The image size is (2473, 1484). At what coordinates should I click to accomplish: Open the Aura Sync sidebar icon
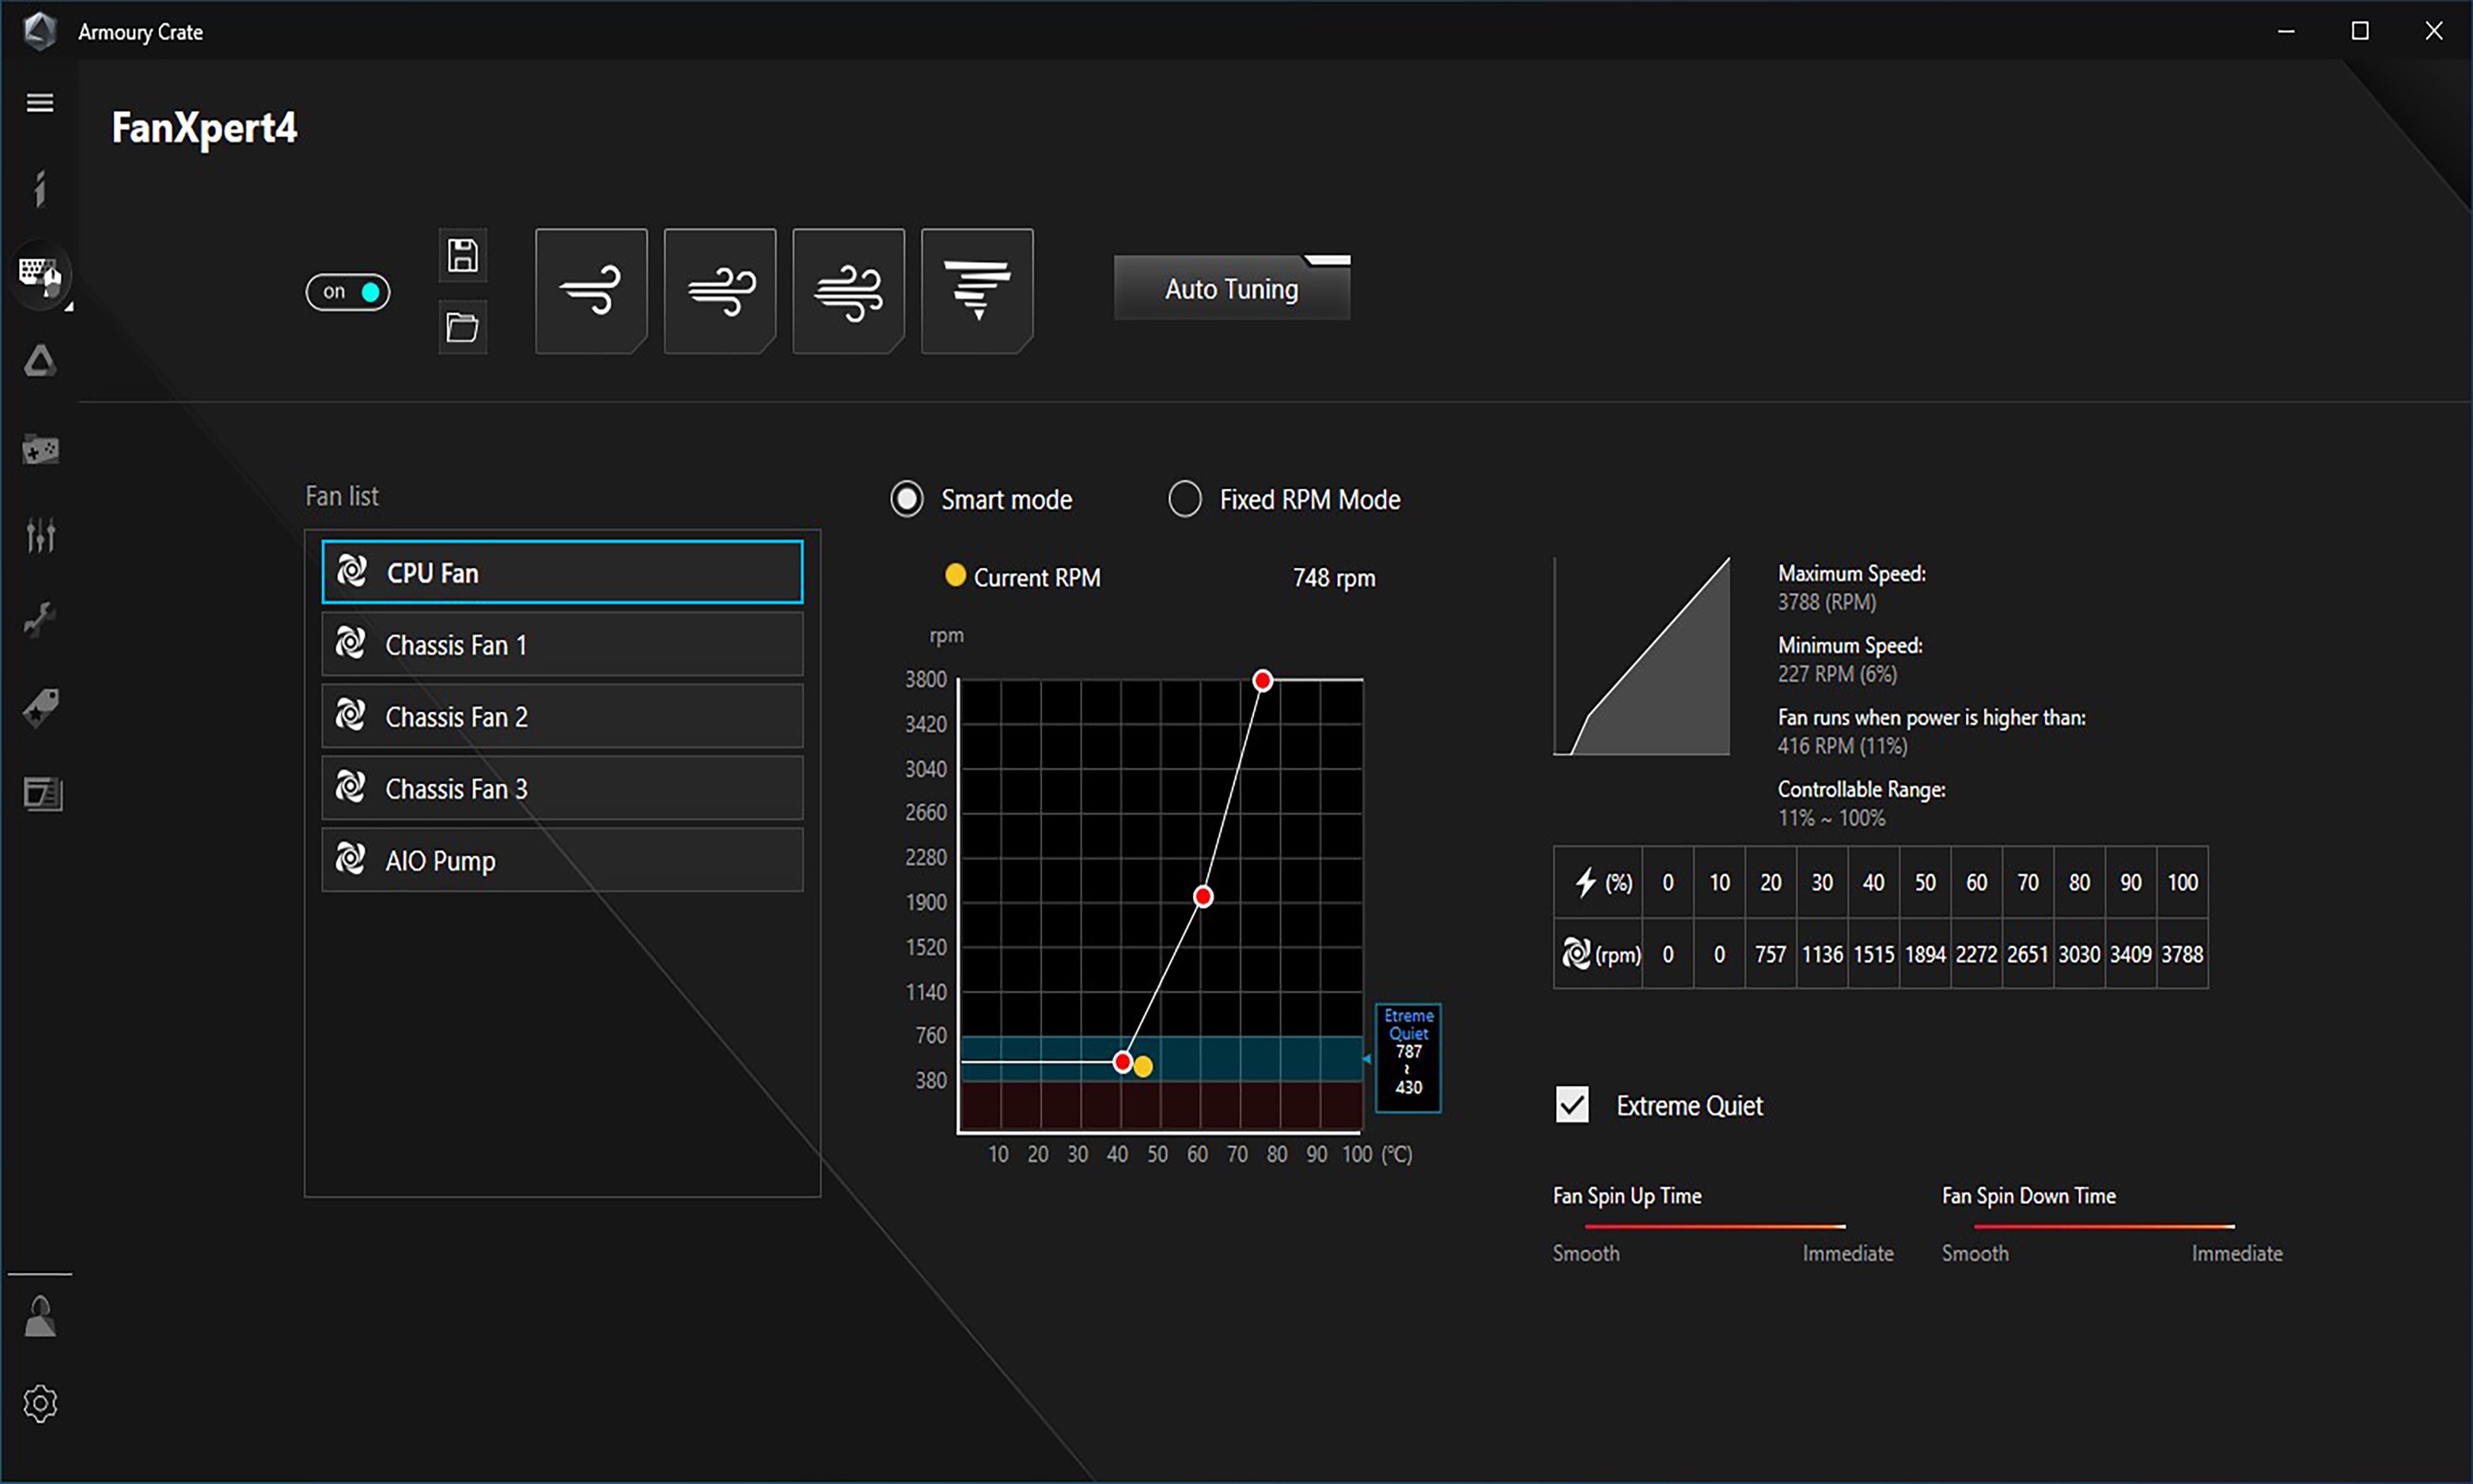click(x=40, y=361)
